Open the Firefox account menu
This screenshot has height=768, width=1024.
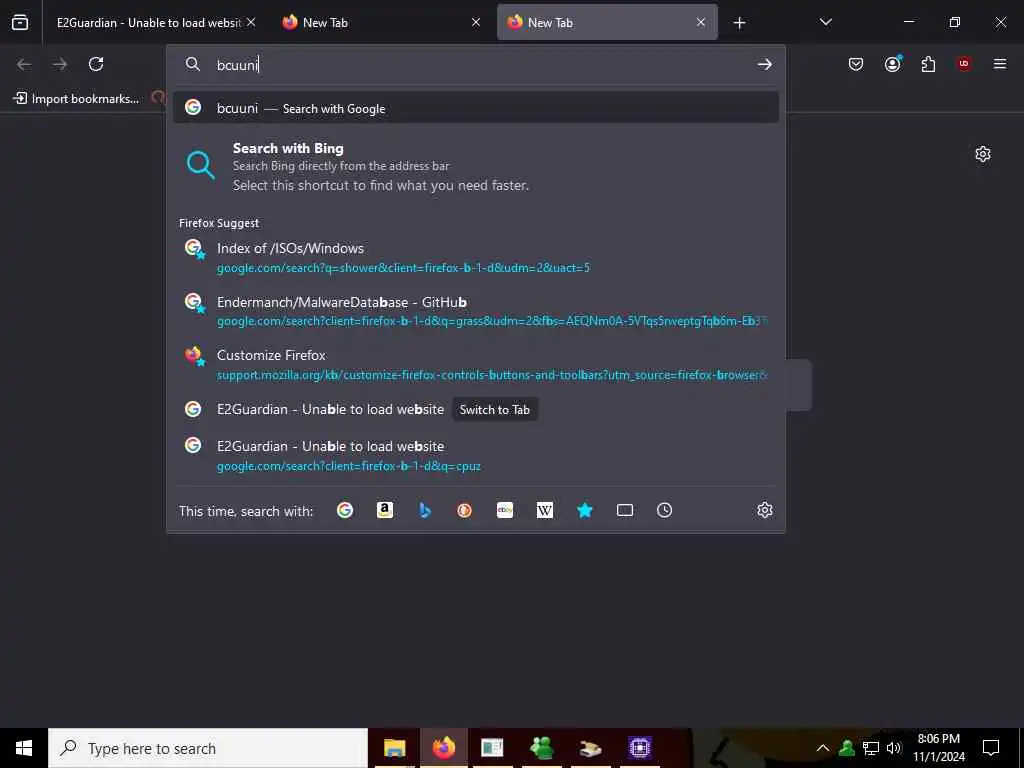tap(893, 64)
